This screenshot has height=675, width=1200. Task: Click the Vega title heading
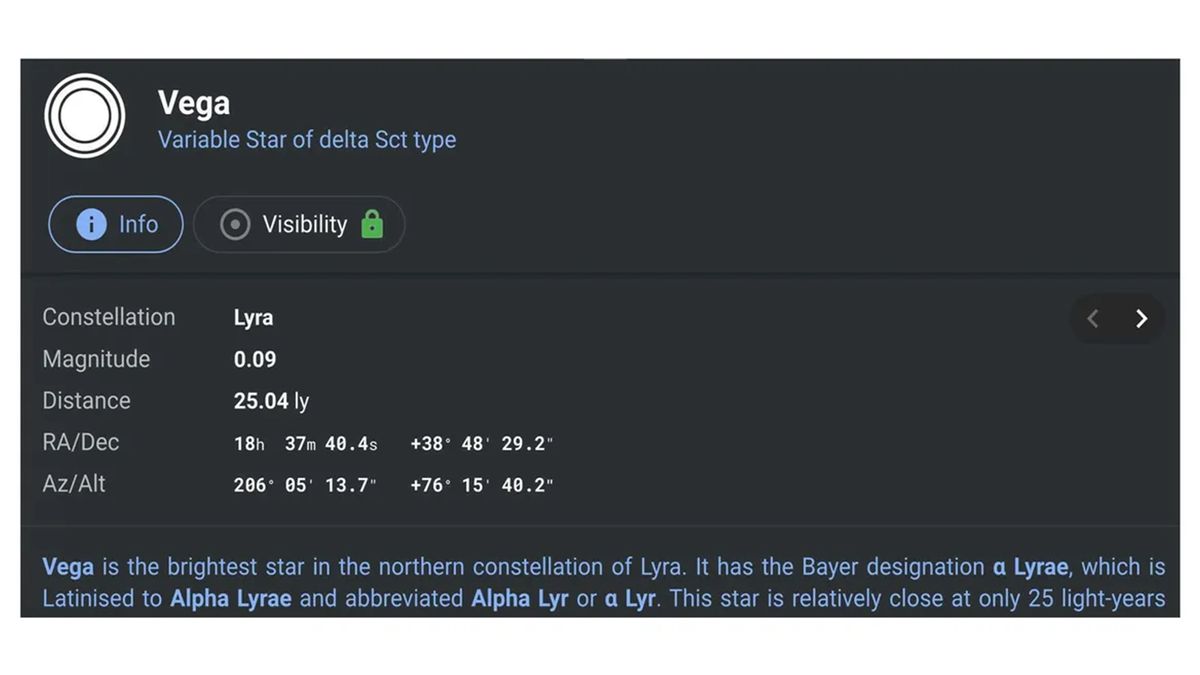click(194, 102)
